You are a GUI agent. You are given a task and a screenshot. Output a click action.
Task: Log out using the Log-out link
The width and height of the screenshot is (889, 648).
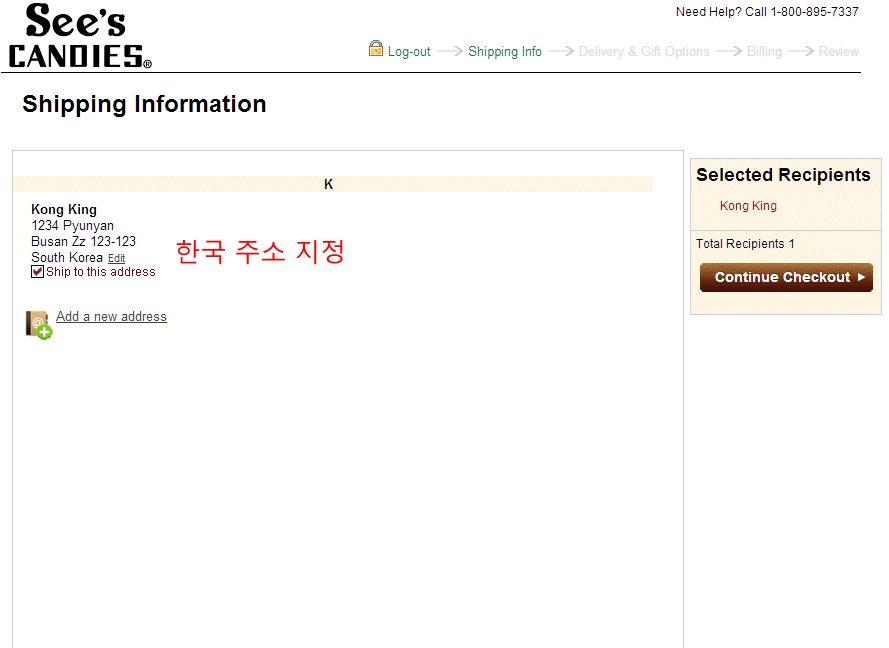click(409, 52)
